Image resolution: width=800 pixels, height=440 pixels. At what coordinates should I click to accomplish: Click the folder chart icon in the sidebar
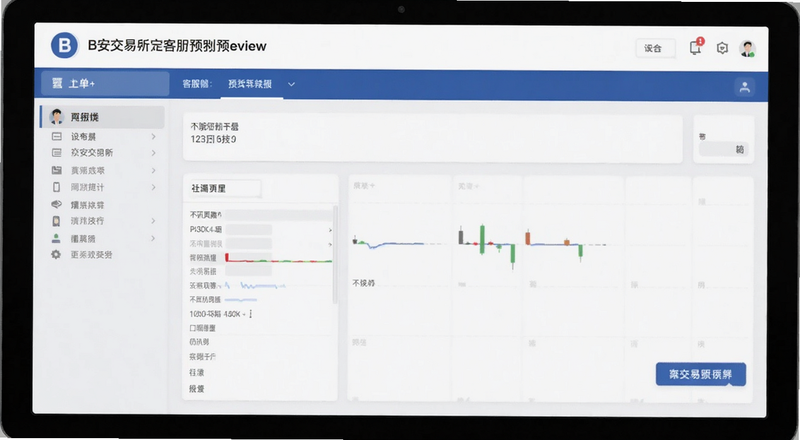coord(57,170)
